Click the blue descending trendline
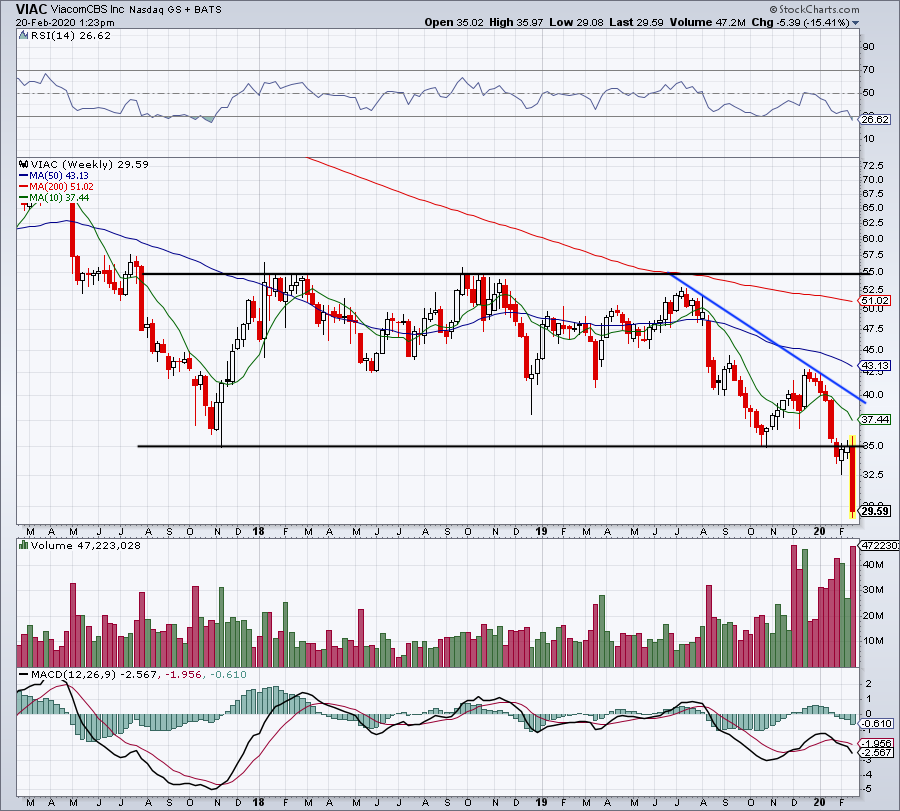The width and height of the screenshot is (900, 811). pyautogui.click(x=766, y=336)
